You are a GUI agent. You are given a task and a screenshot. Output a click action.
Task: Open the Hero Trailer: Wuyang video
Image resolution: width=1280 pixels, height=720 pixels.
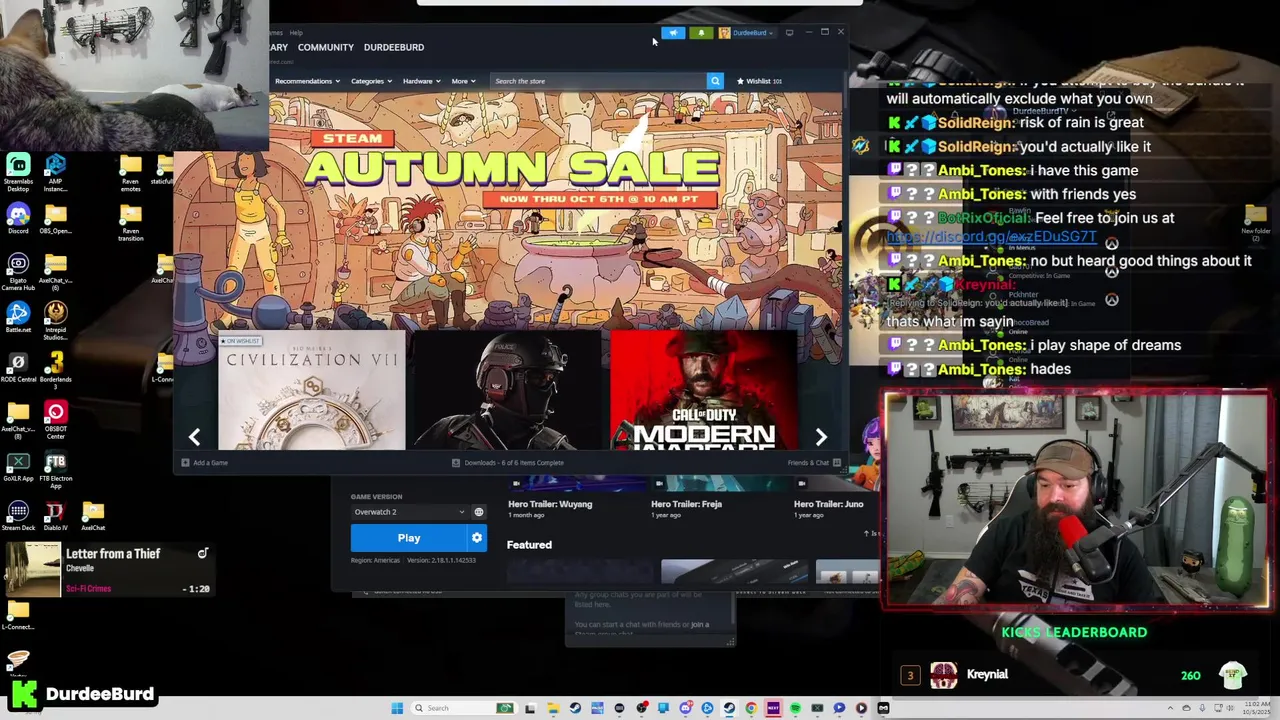pos(550,504)
